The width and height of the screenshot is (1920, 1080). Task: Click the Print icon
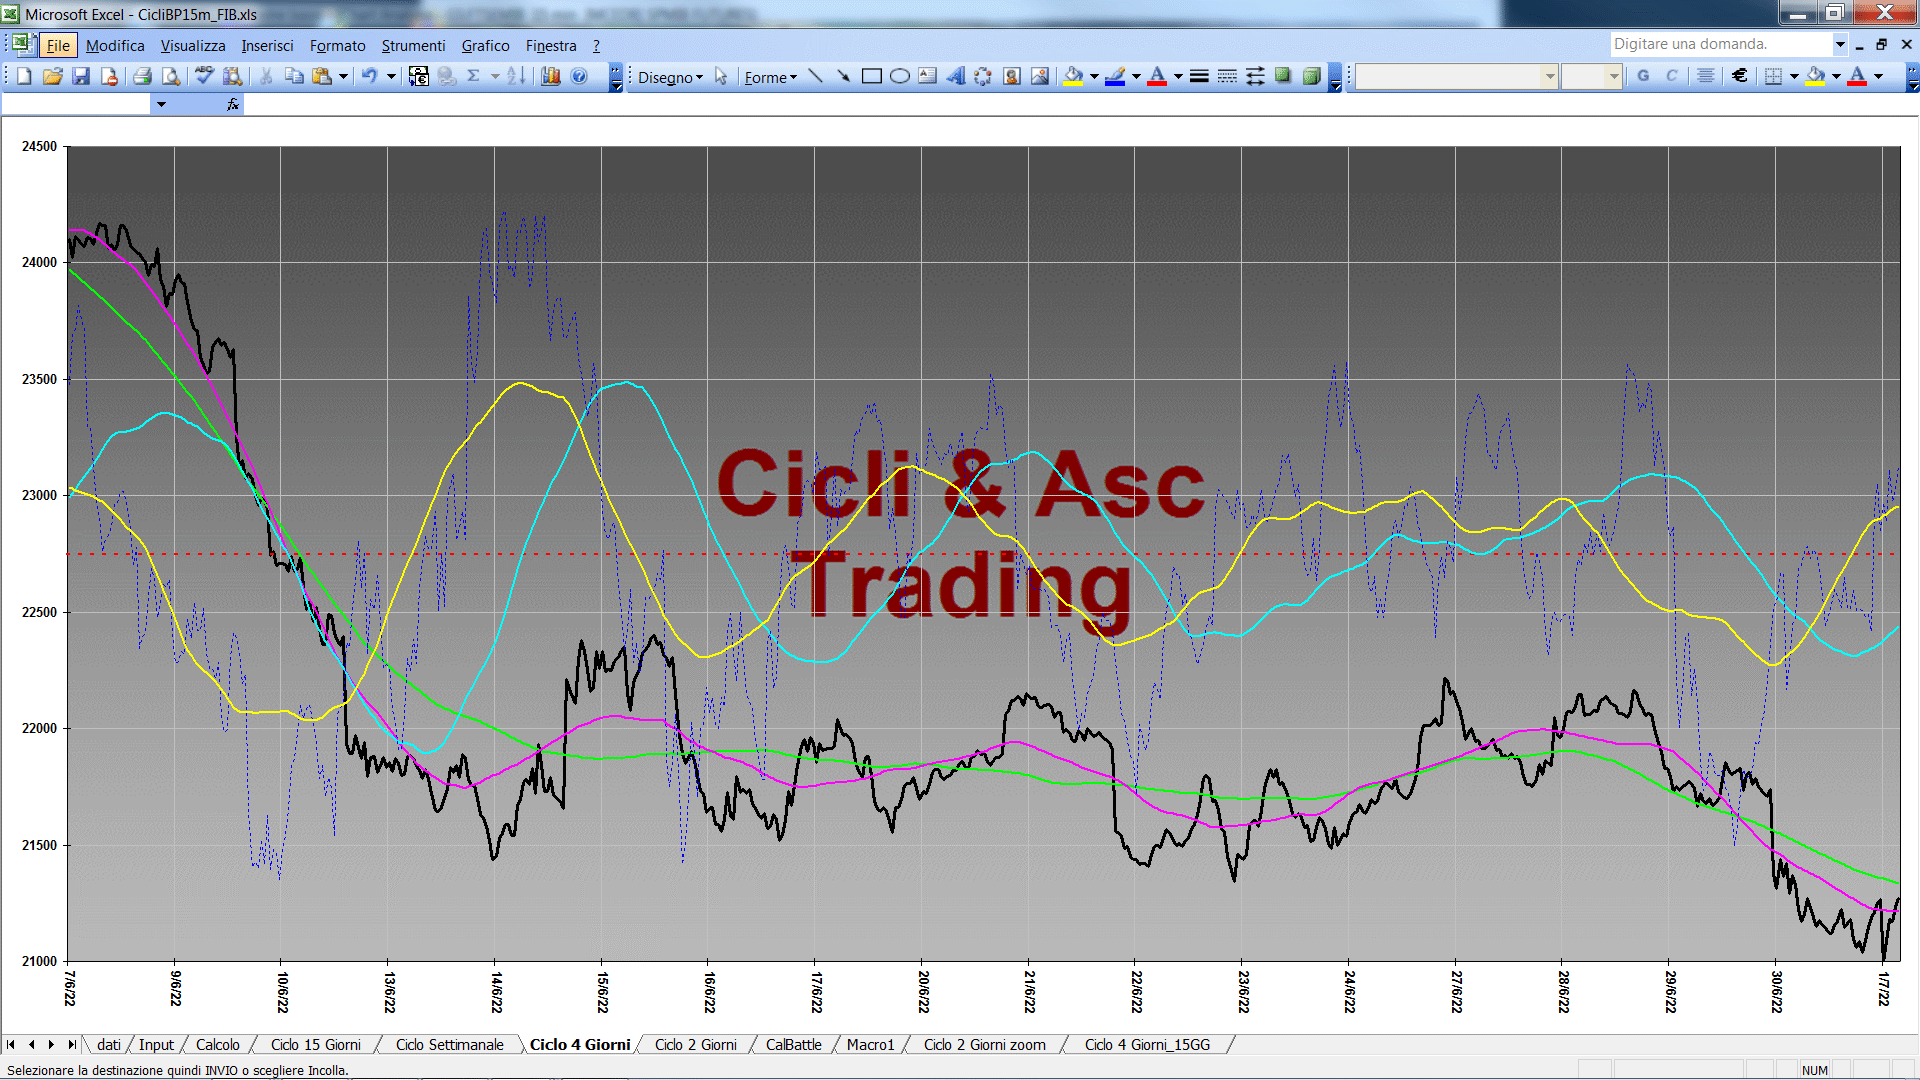(x=142, y=76)
